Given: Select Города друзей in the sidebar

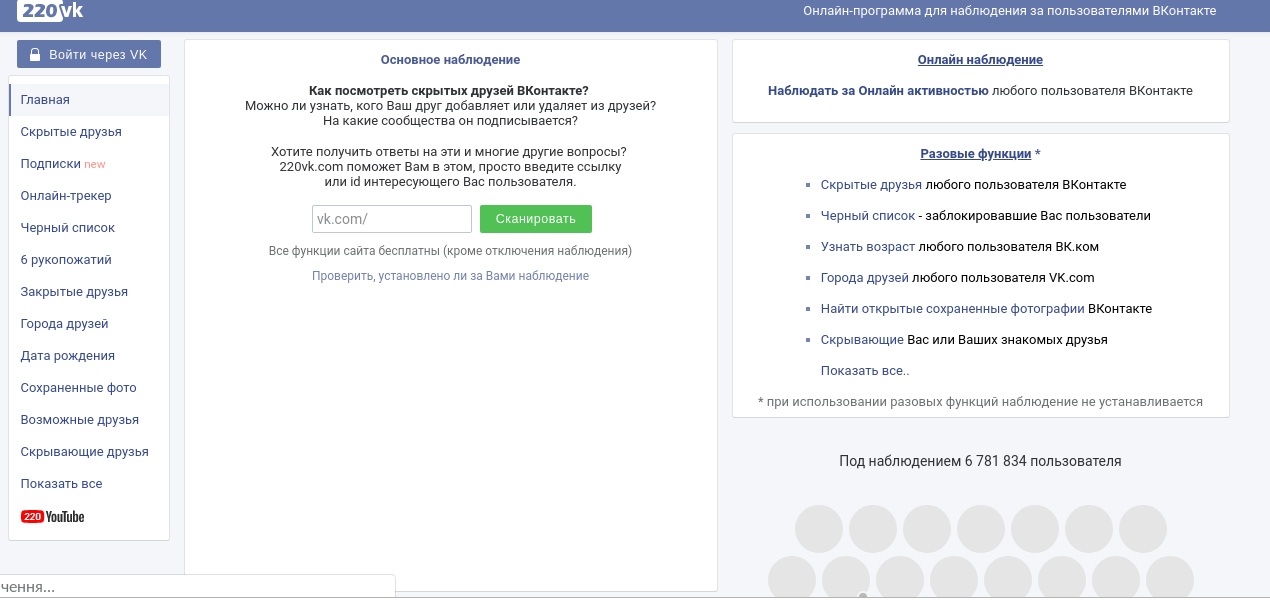Looking at the screenshot, I should (89, 324).
